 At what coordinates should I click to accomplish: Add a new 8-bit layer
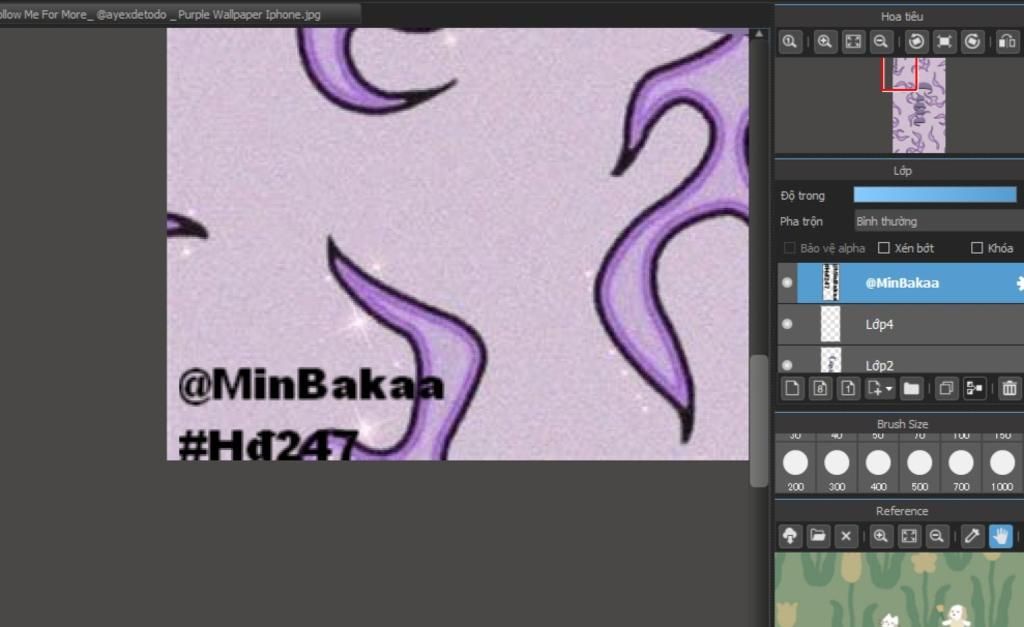pyautogui.click(x=820, y=389)
